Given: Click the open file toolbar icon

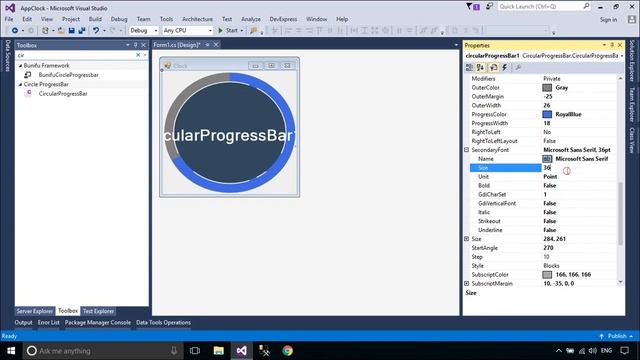Looking at the screenshot, I should 61,31.
